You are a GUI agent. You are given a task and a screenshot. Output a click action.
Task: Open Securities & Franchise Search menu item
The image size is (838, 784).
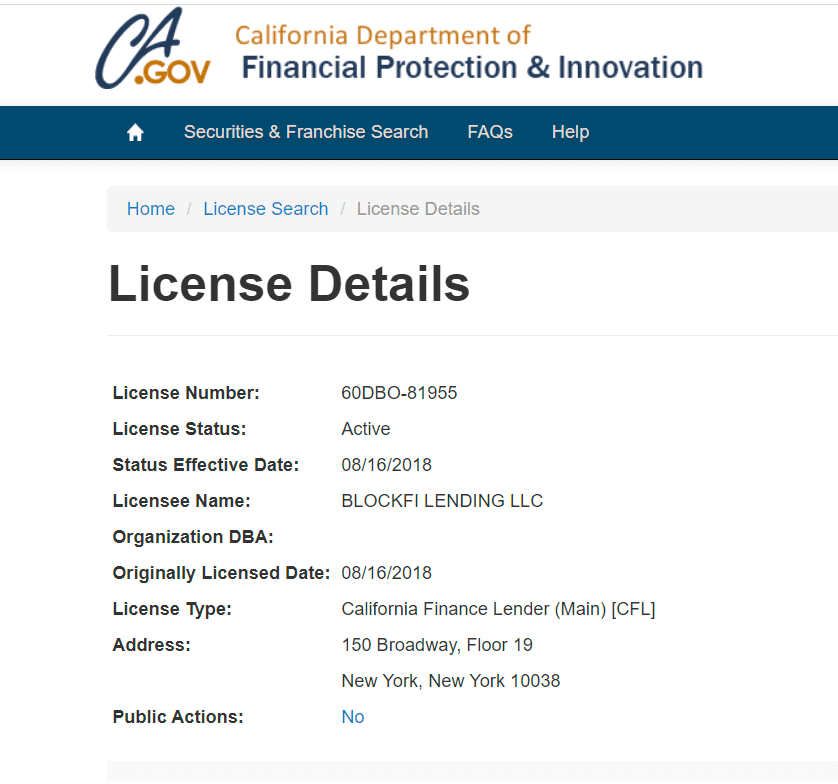pyautogui.click(x=306, y=132)
